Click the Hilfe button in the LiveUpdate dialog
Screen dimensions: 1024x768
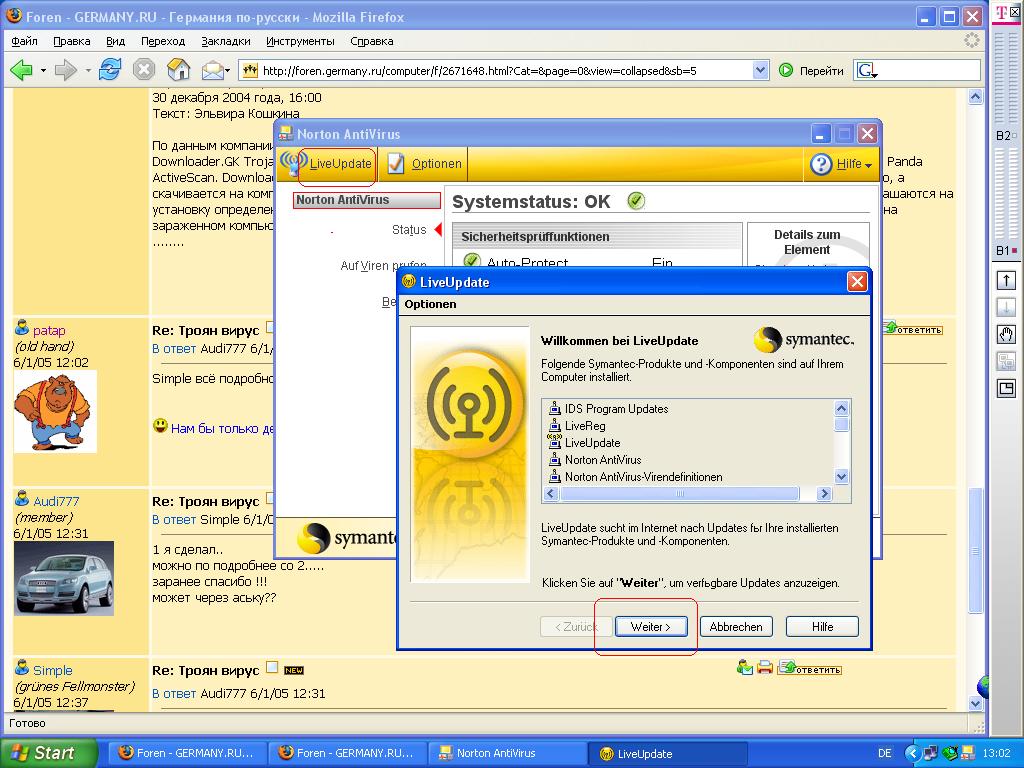click(822, 627)
